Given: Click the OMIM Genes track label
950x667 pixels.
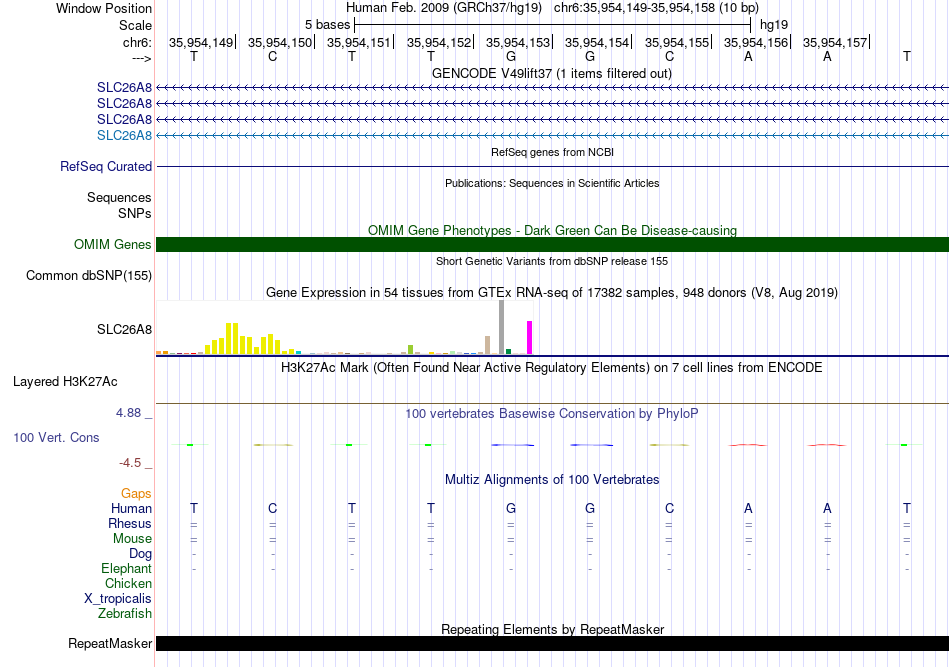Looking at the screenshot, I should [x=113, y=244].
